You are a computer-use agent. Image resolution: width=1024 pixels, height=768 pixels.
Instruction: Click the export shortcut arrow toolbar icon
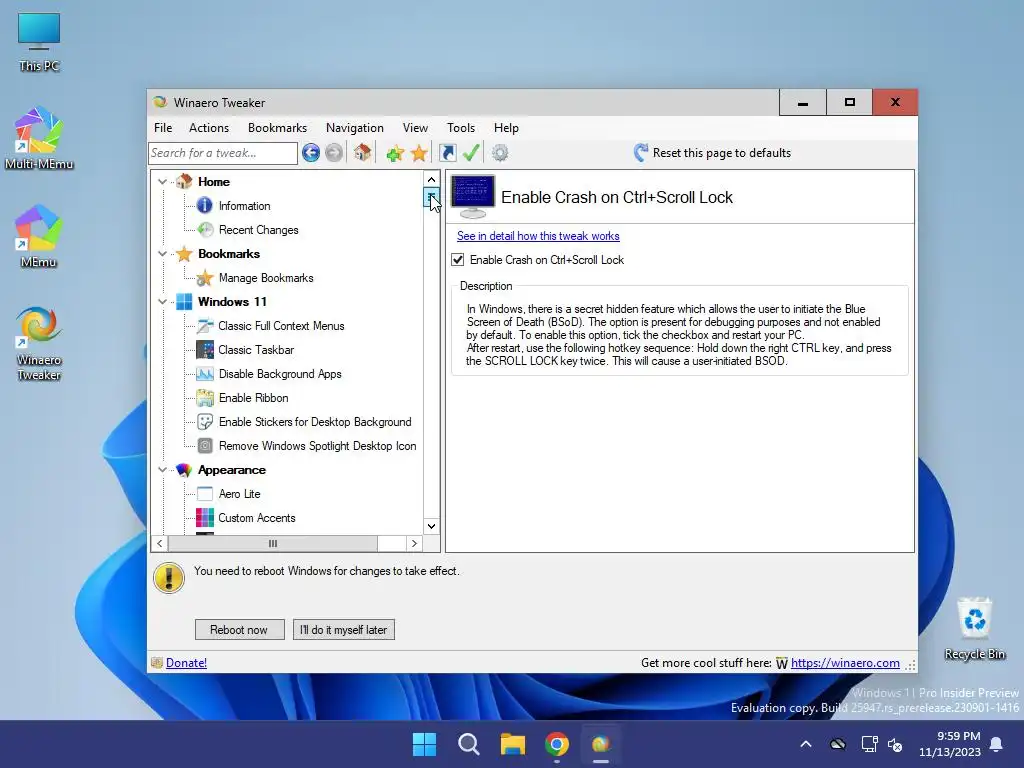[x=447, y=153]
